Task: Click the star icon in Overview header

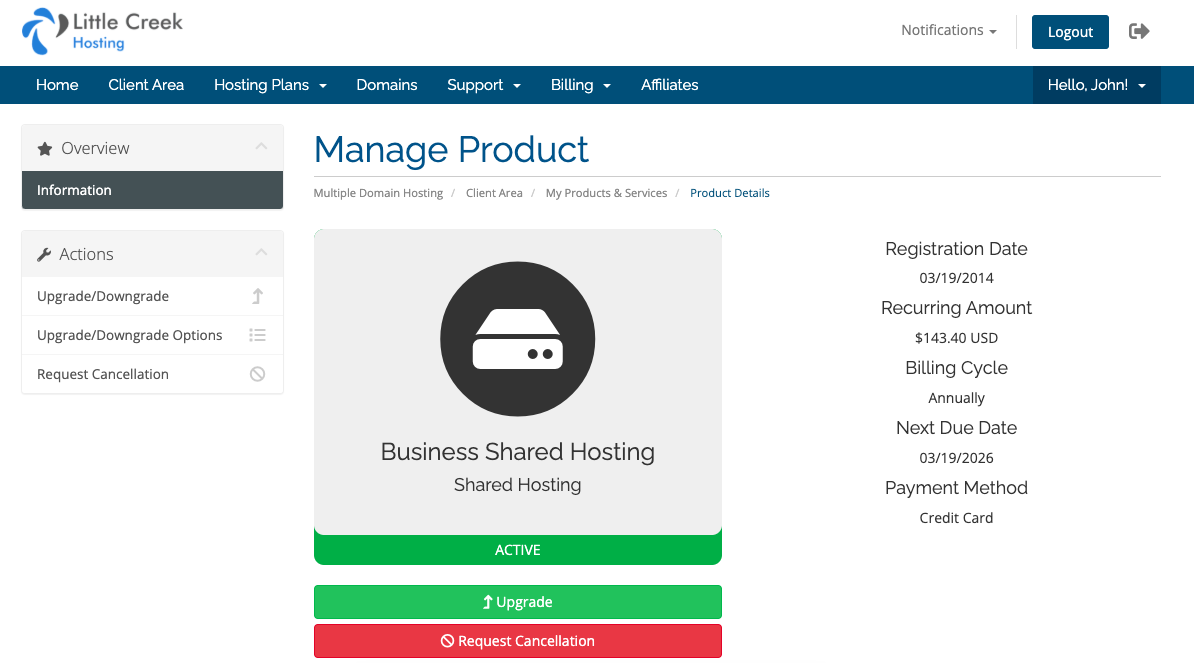Action: pyautogui.click(x=44, y=149)
